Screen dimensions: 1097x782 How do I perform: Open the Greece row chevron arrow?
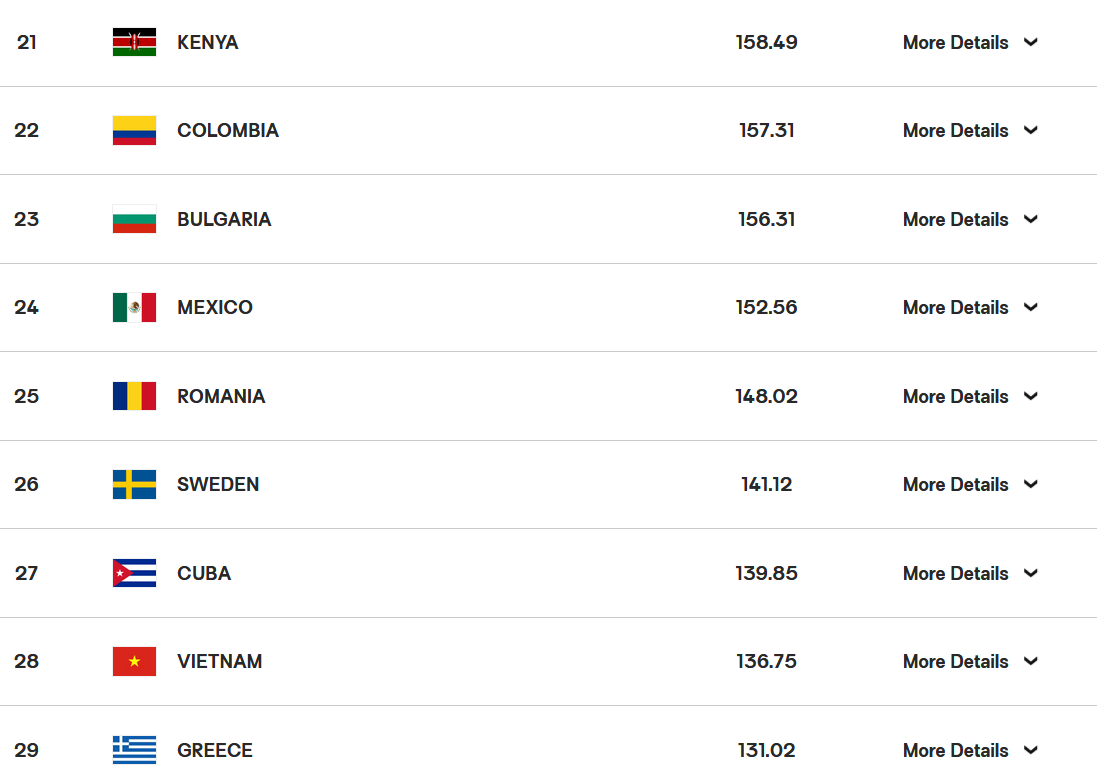pos(1031,750)
